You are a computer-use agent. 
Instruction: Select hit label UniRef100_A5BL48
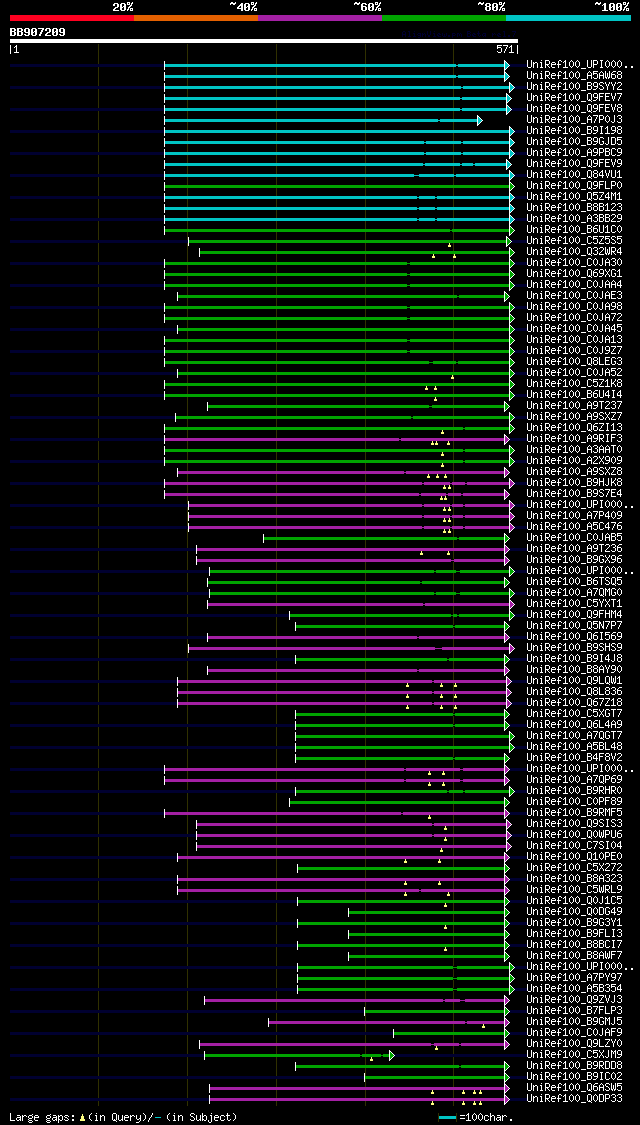[x=575, y=747]
